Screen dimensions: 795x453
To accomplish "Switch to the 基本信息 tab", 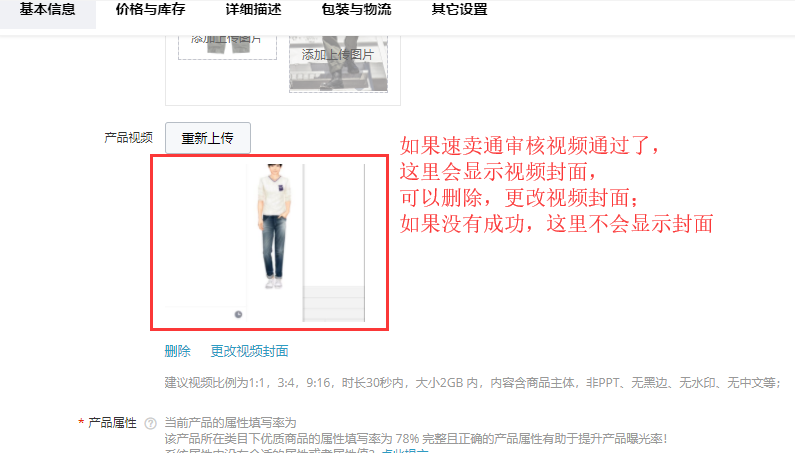I will click(48, 10).
